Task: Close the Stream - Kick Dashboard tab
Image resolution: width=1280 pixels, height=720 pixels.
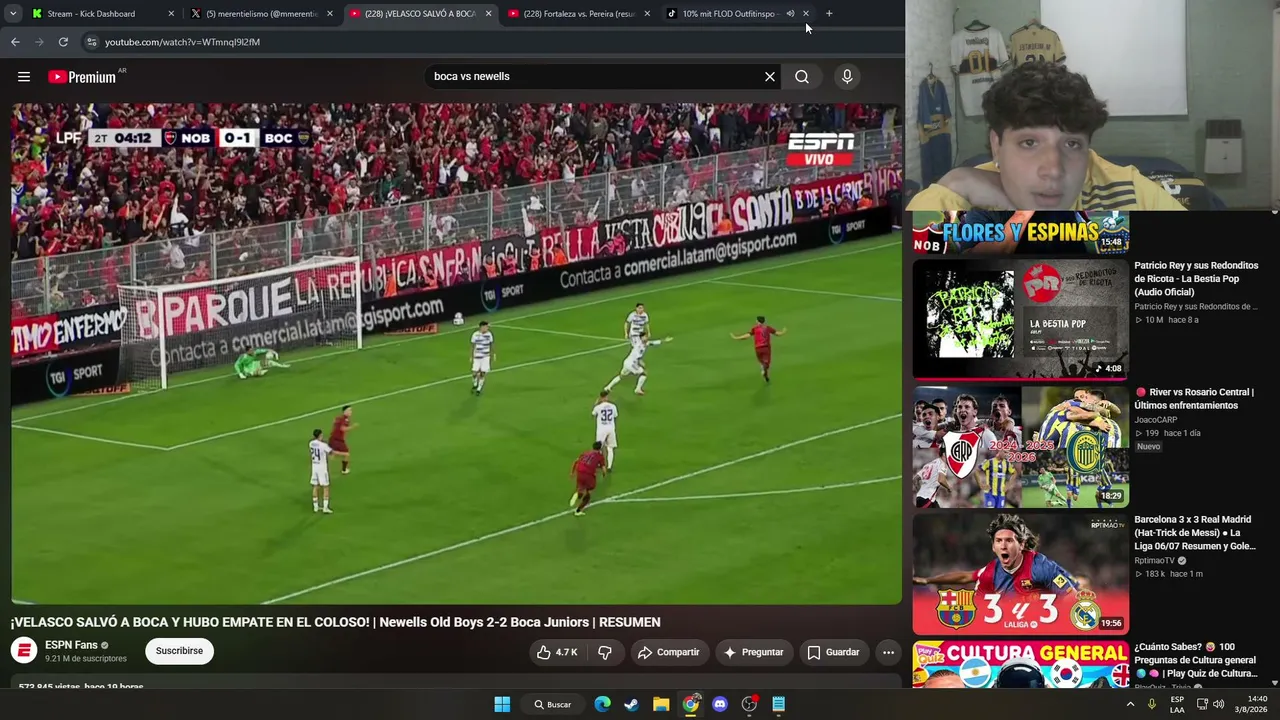Action: pyautogui.click(x=171, y=14)
